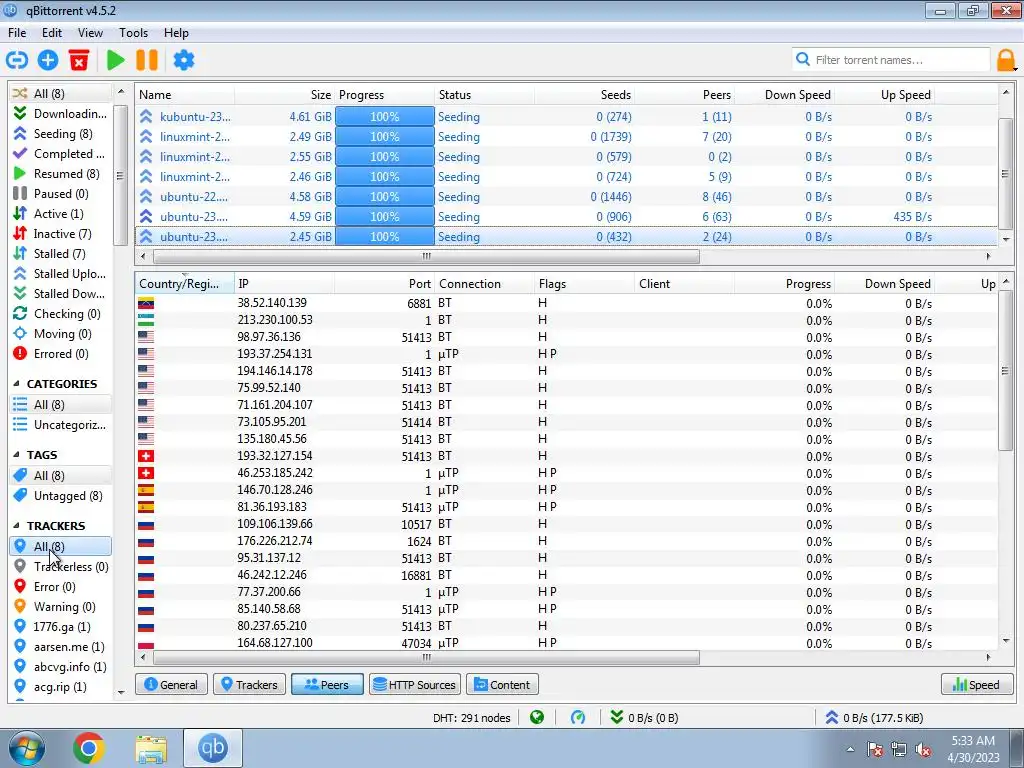This screenshot has width=1024, height=768.
Task: Click the DHT: 291 nodes status text
Action: click(472, 718)
